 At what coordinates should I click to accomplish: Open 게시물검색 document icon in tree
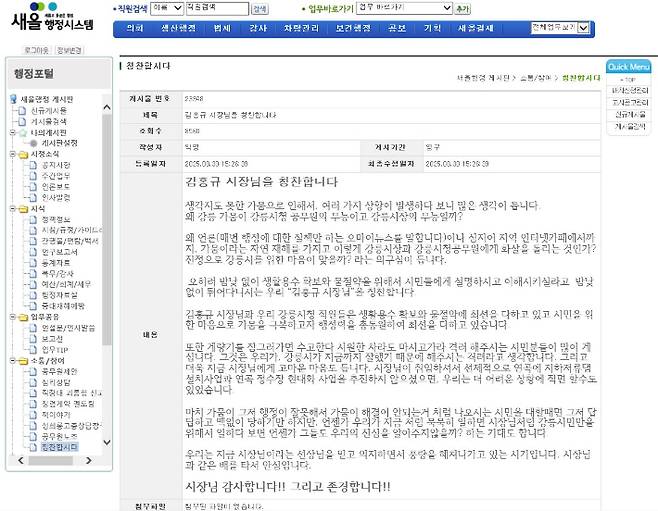click(x=22, y=121)
